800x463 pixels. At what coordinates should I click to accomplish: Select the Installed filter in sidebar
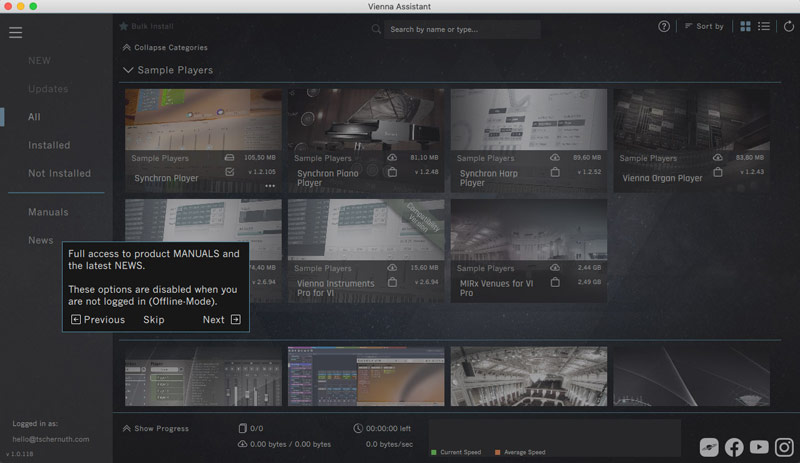[x=49, y=145]
